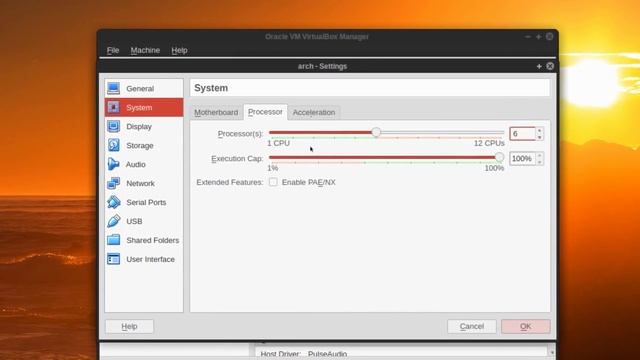Open the User Interface icon
640x360 pixels.
tap(113, 259)
